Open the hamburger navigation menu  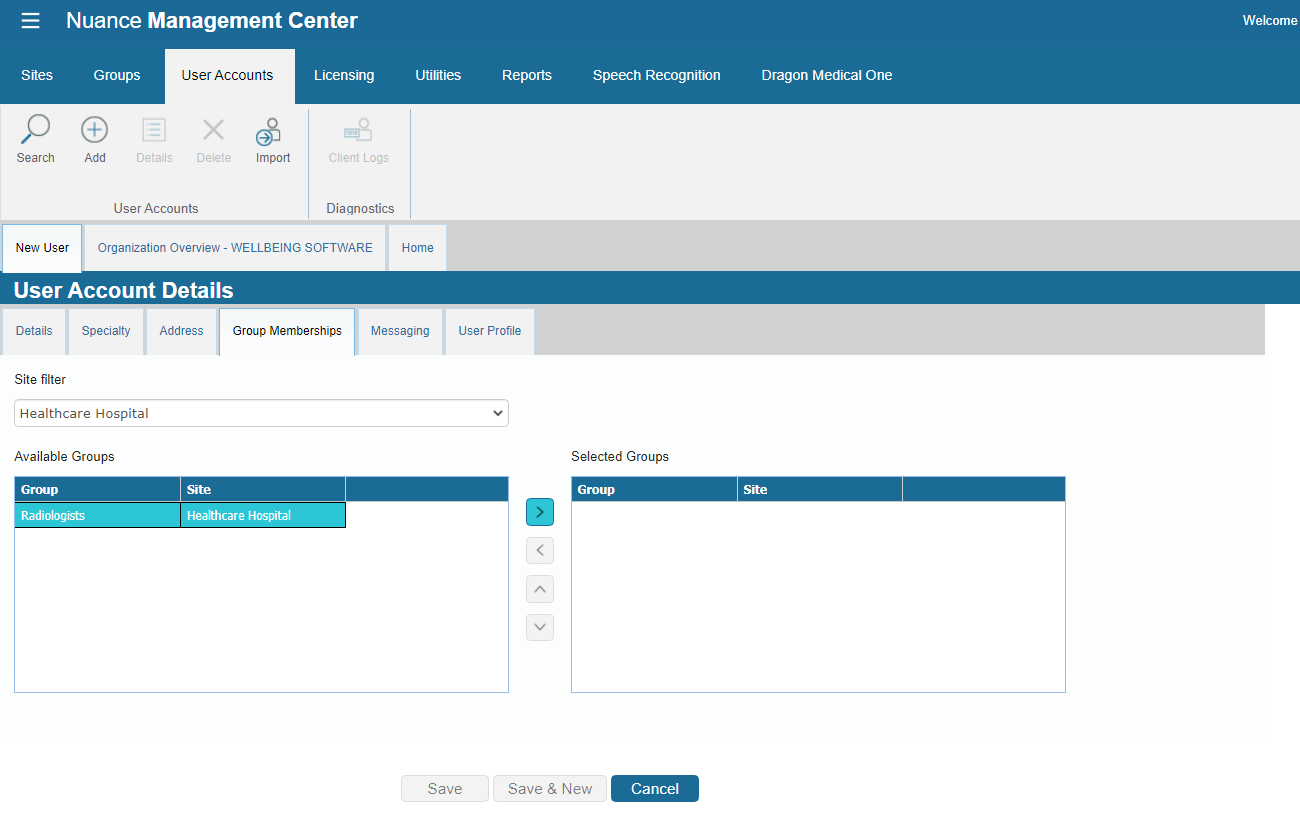click(x=31, y=21)
